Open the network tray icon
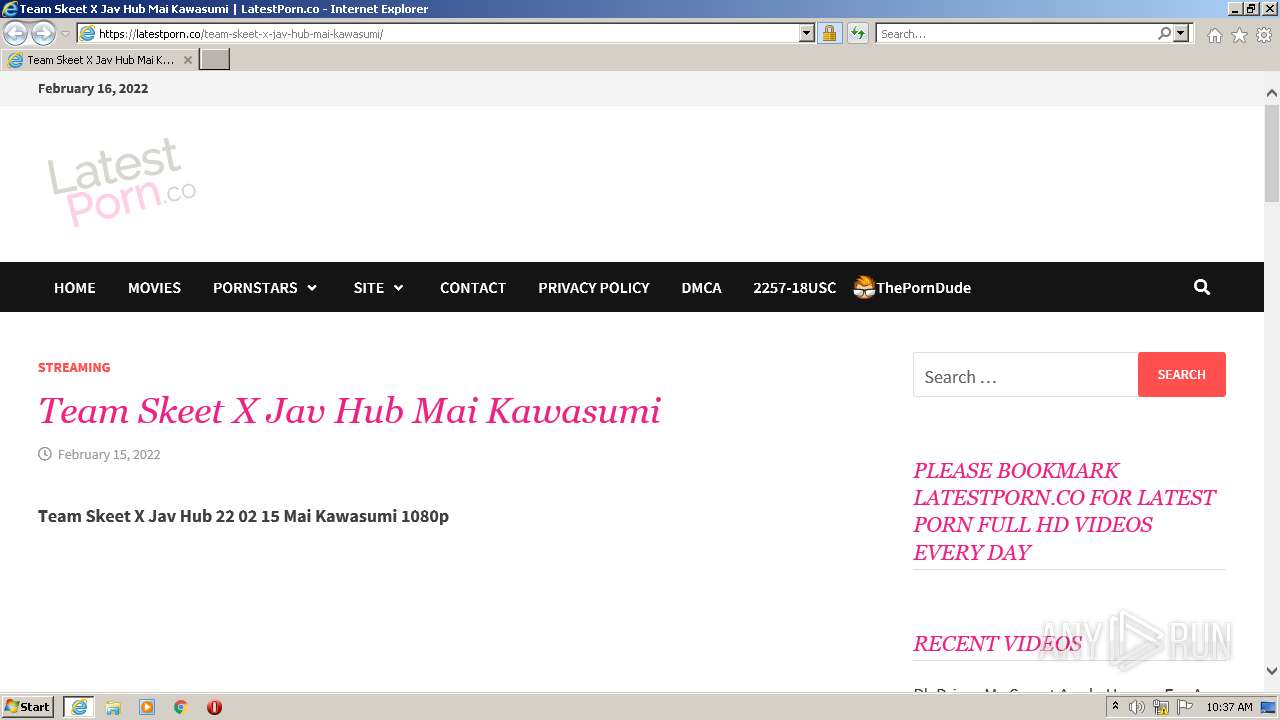1280x720 pixels. click(x=1161, y=707)
